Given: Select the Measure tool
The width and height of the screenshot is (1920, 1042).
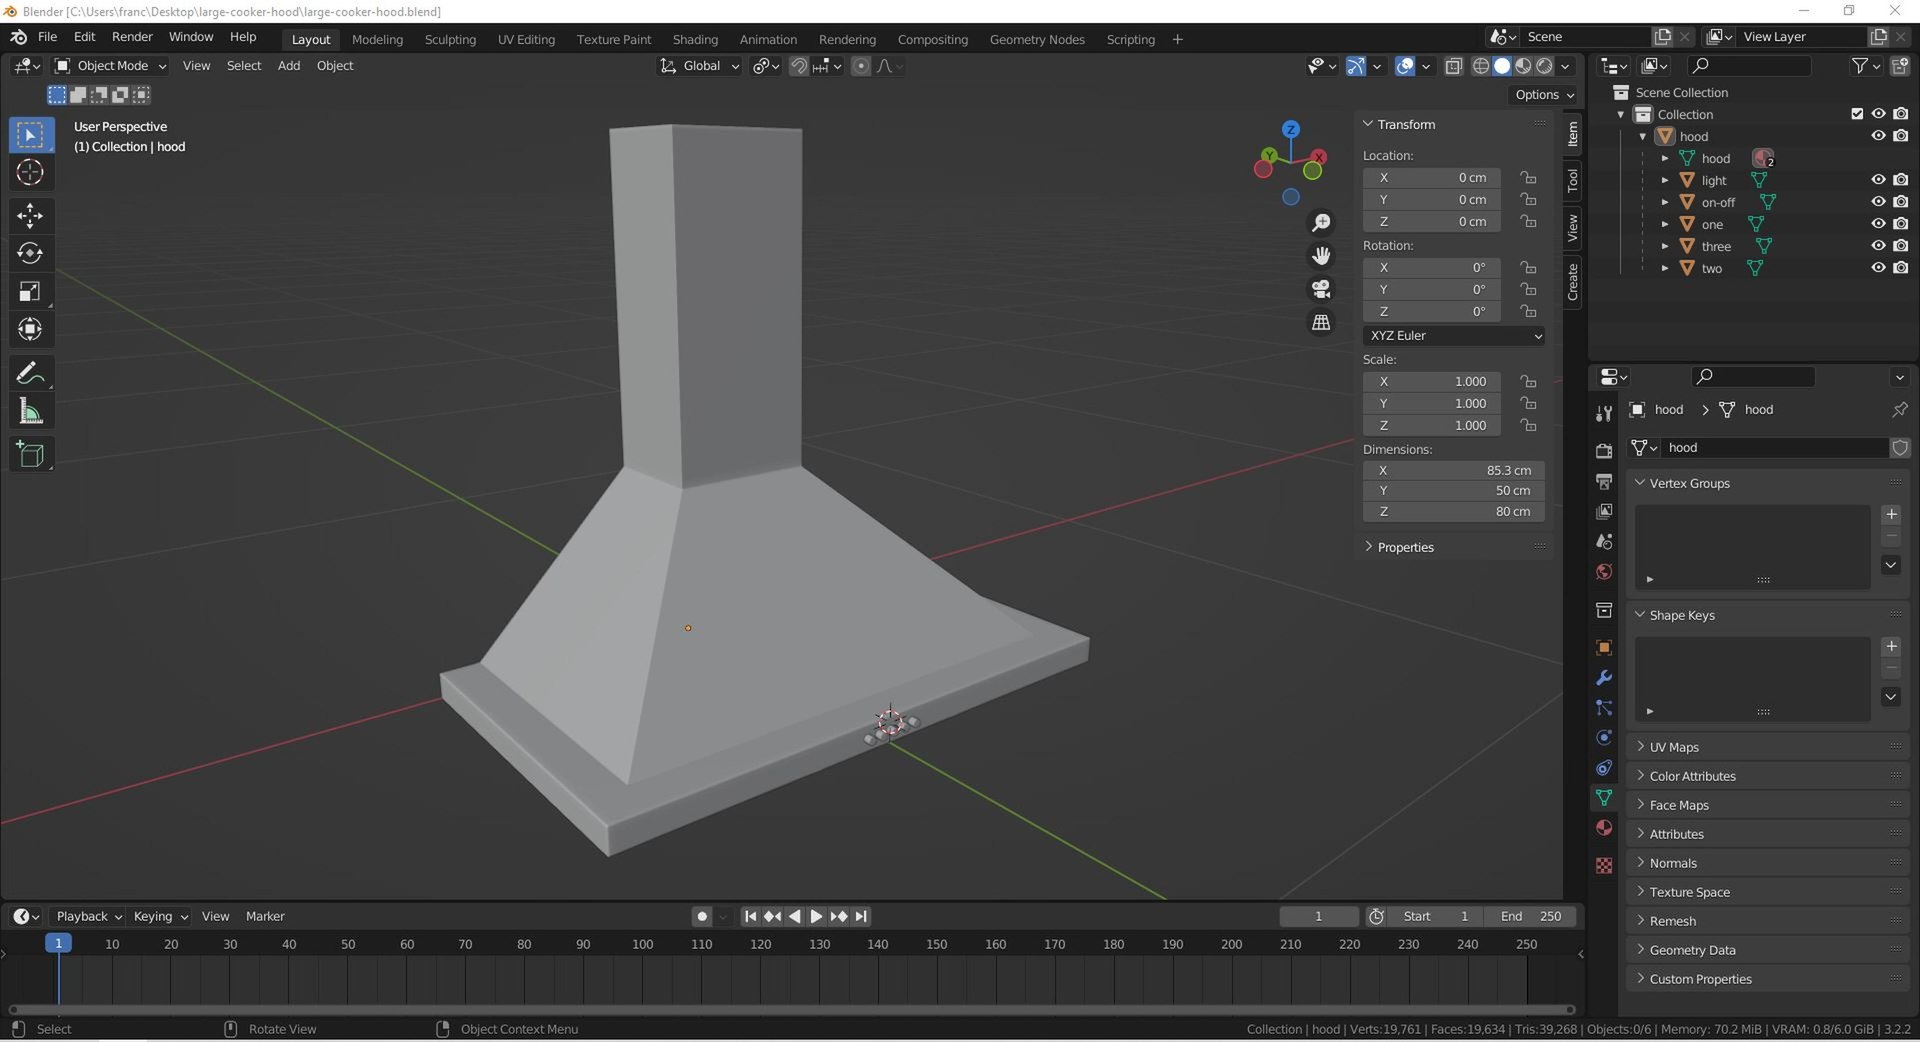Looking at the screenshot, I should tap(30, 411).
